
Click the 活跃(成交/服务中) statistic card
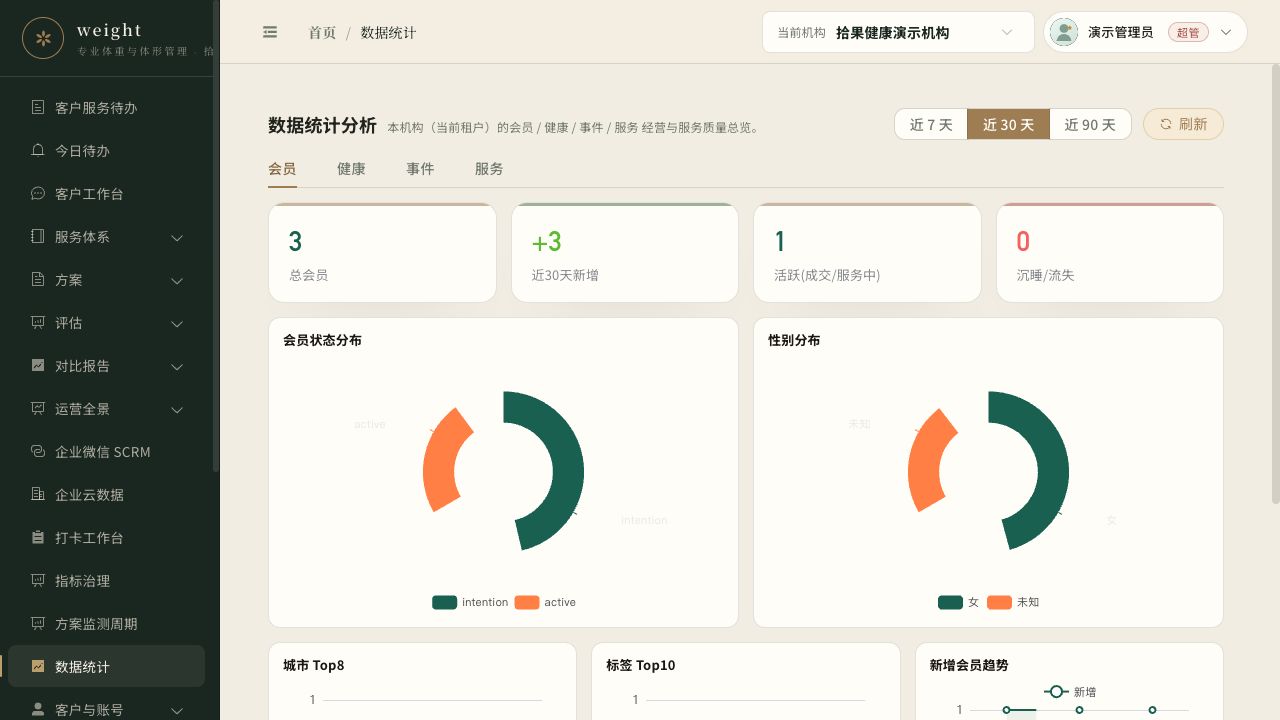pos(867,252)
